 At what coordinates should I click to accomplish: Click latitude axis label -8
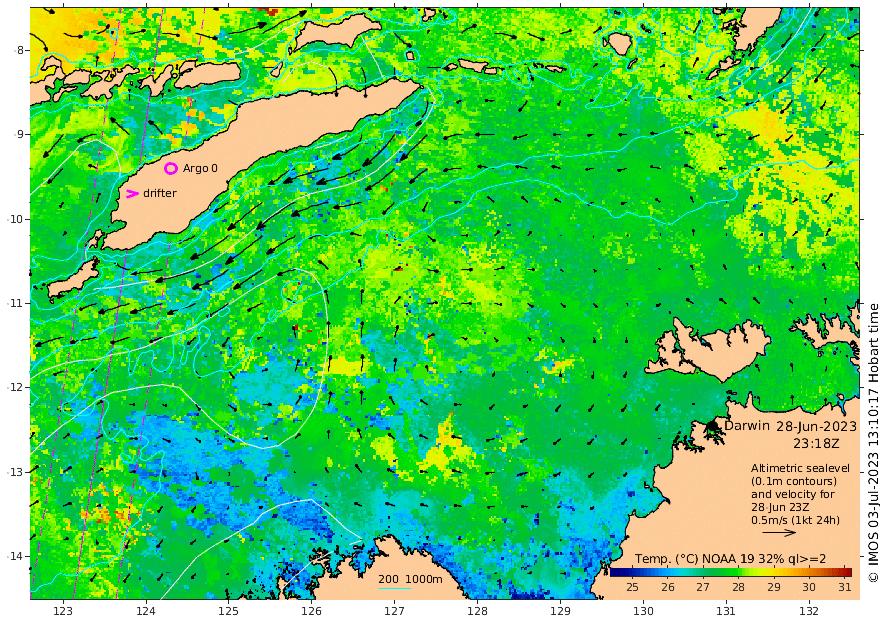point(19,50)
